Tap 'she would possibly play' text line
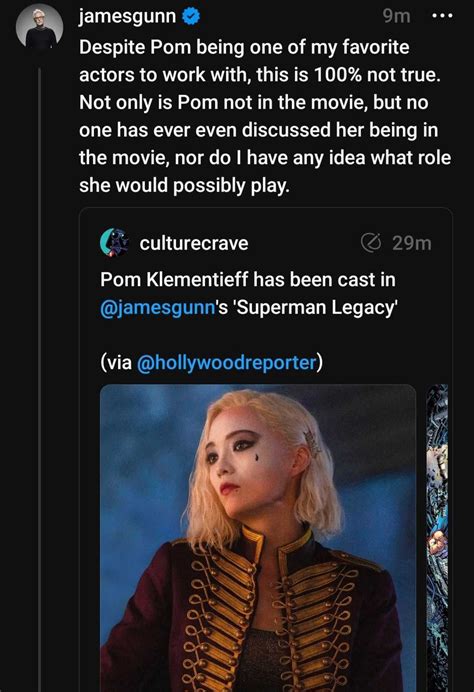 [184, 185]
